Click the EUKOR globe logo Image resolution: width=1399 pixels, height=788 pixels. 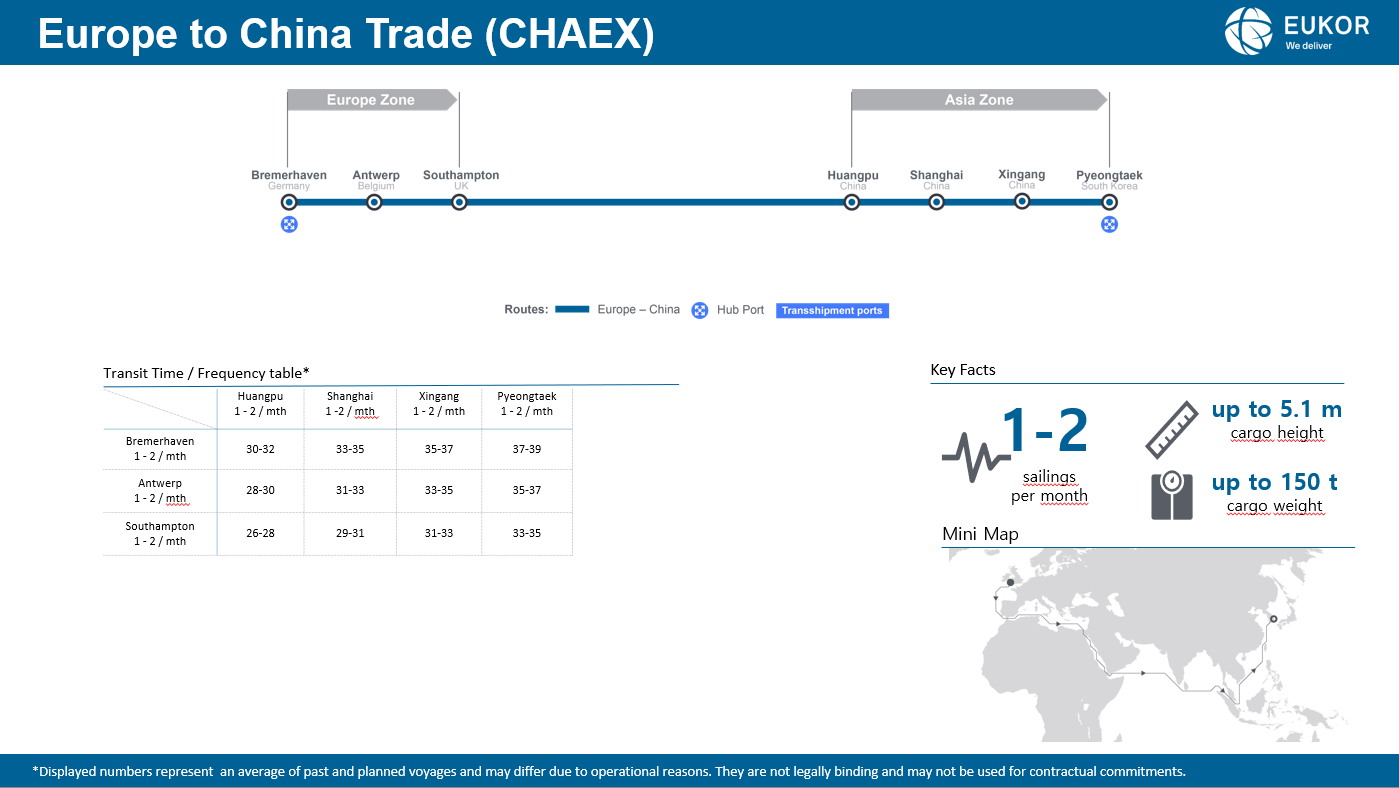pos(1249,31)
